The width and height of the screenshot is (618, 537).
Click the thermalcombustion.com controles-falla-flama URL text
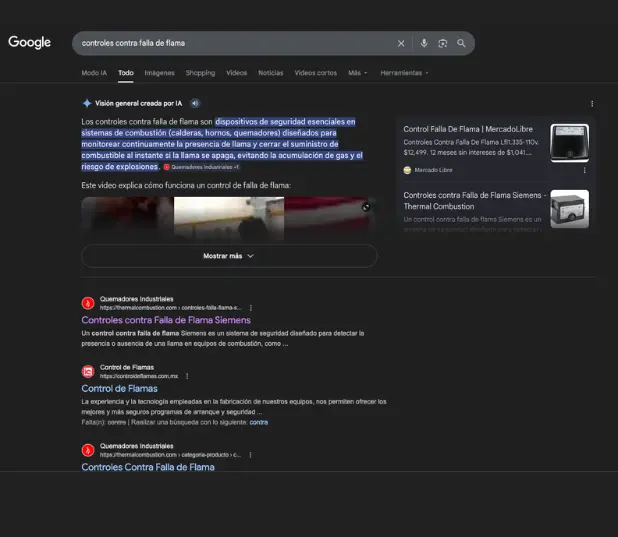171,308
